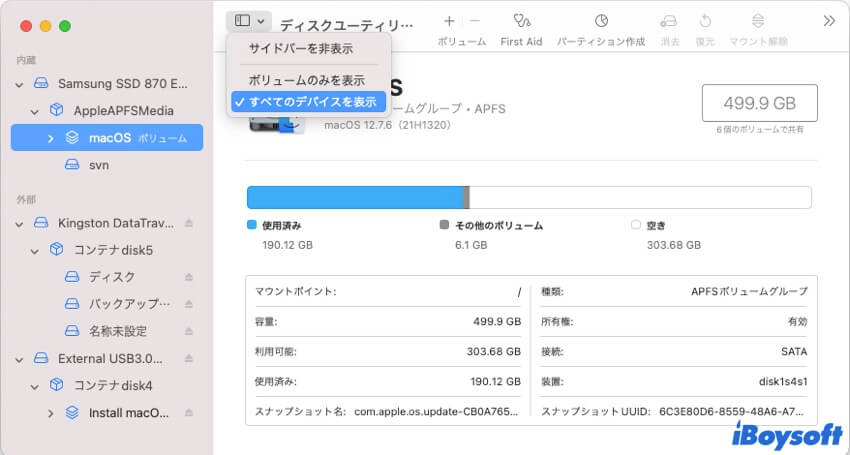Select the External USB3.0 drive icon
Viewport: 850px width, 455px height.
(41, 358)
